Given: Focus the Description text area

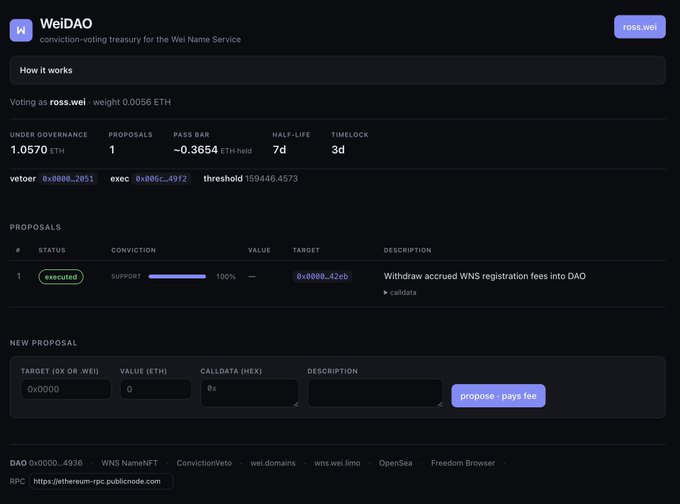Looking at the screenshot, I should pos(375,393).
